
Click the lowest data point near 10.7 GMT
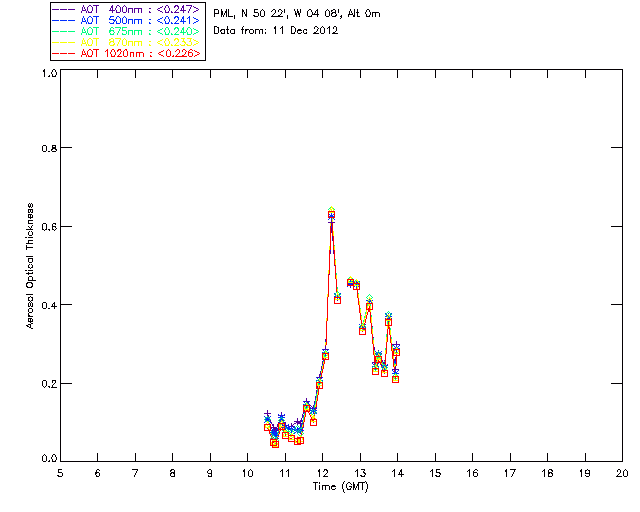coord(275,444)
